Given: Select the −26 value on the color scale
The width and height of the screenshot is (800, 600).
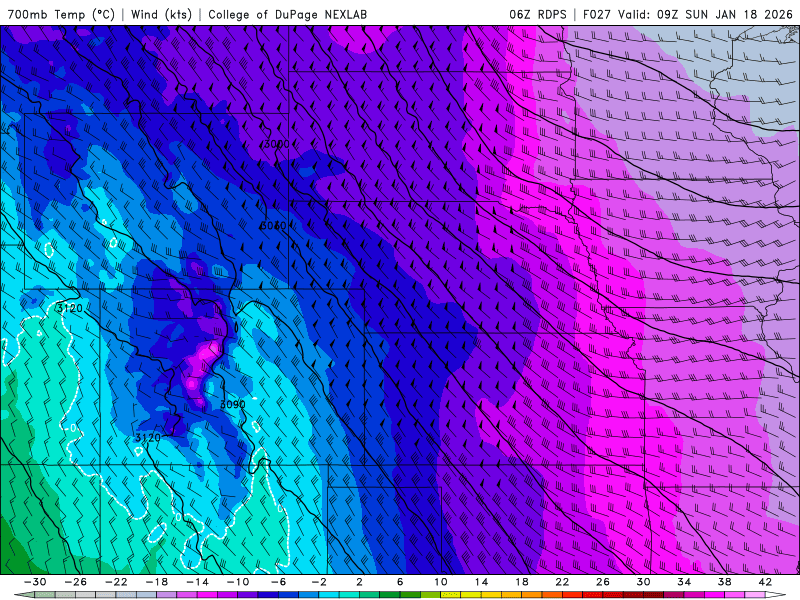Looking at the screenshot, I should tap(76, 582).
